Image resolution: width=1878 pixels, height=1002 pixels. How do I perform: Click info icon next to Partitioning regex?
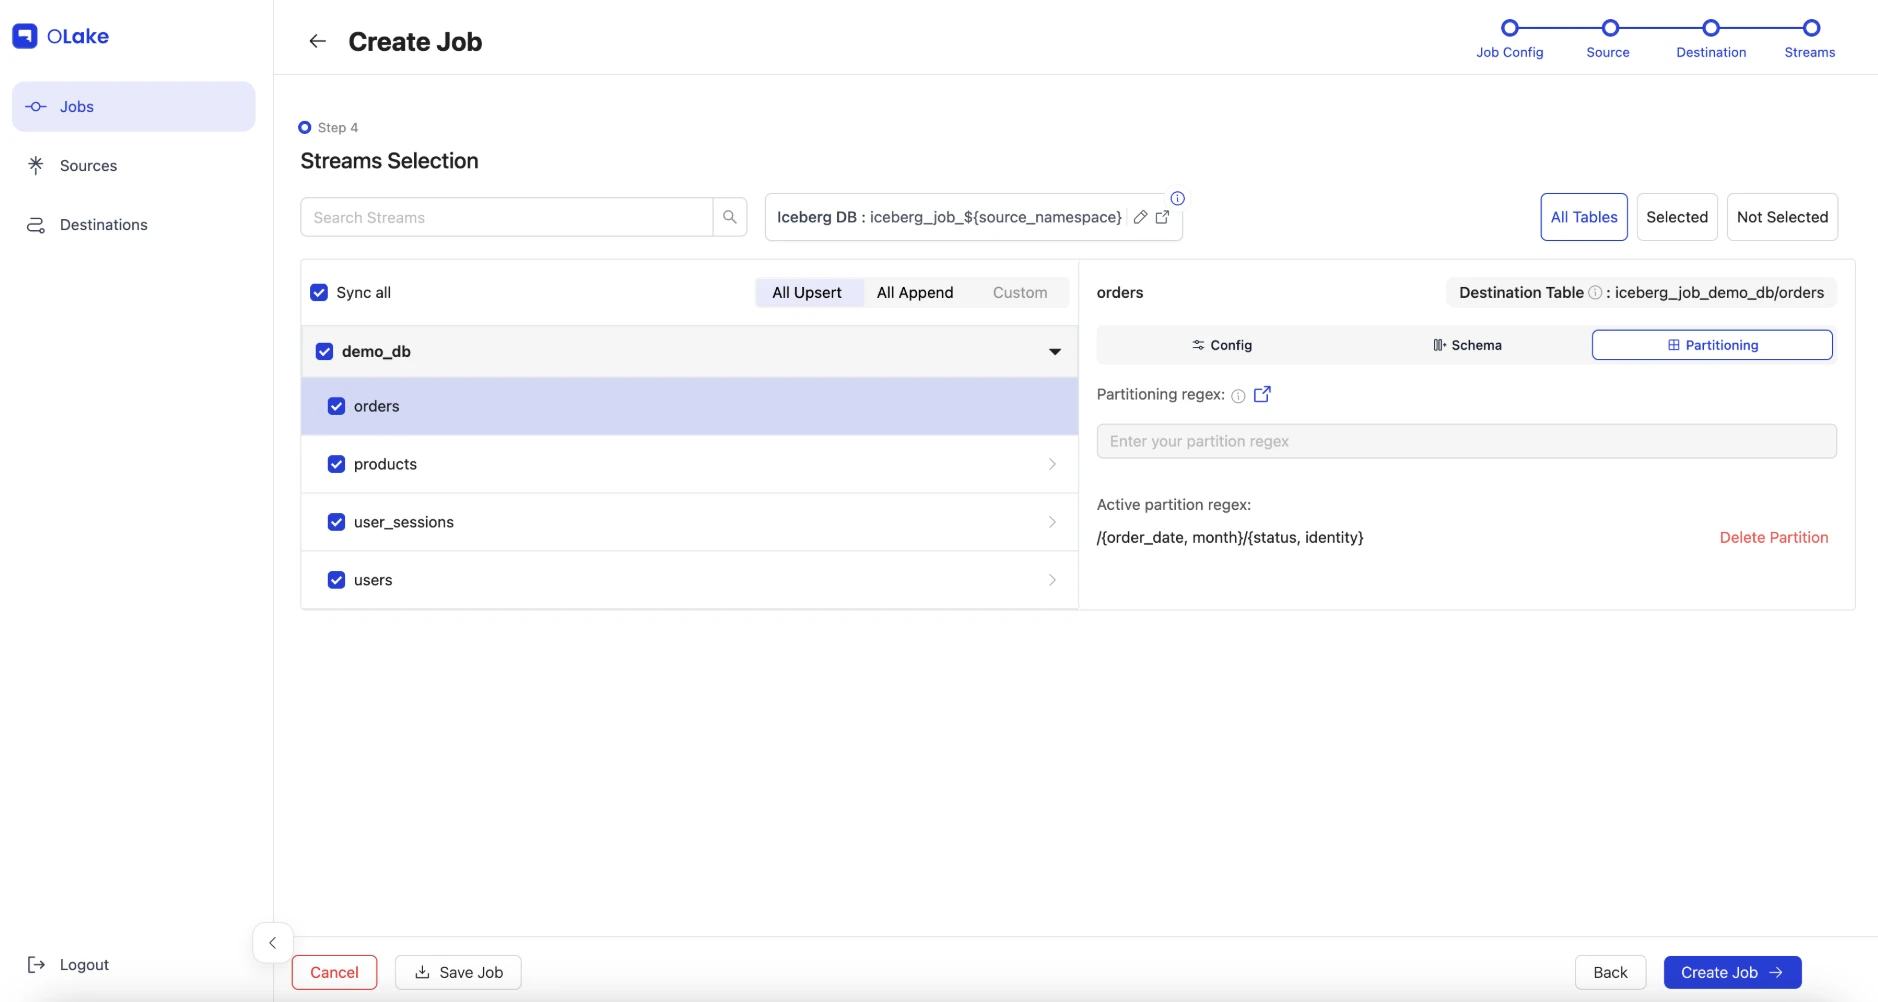(x=1238, y=396)
